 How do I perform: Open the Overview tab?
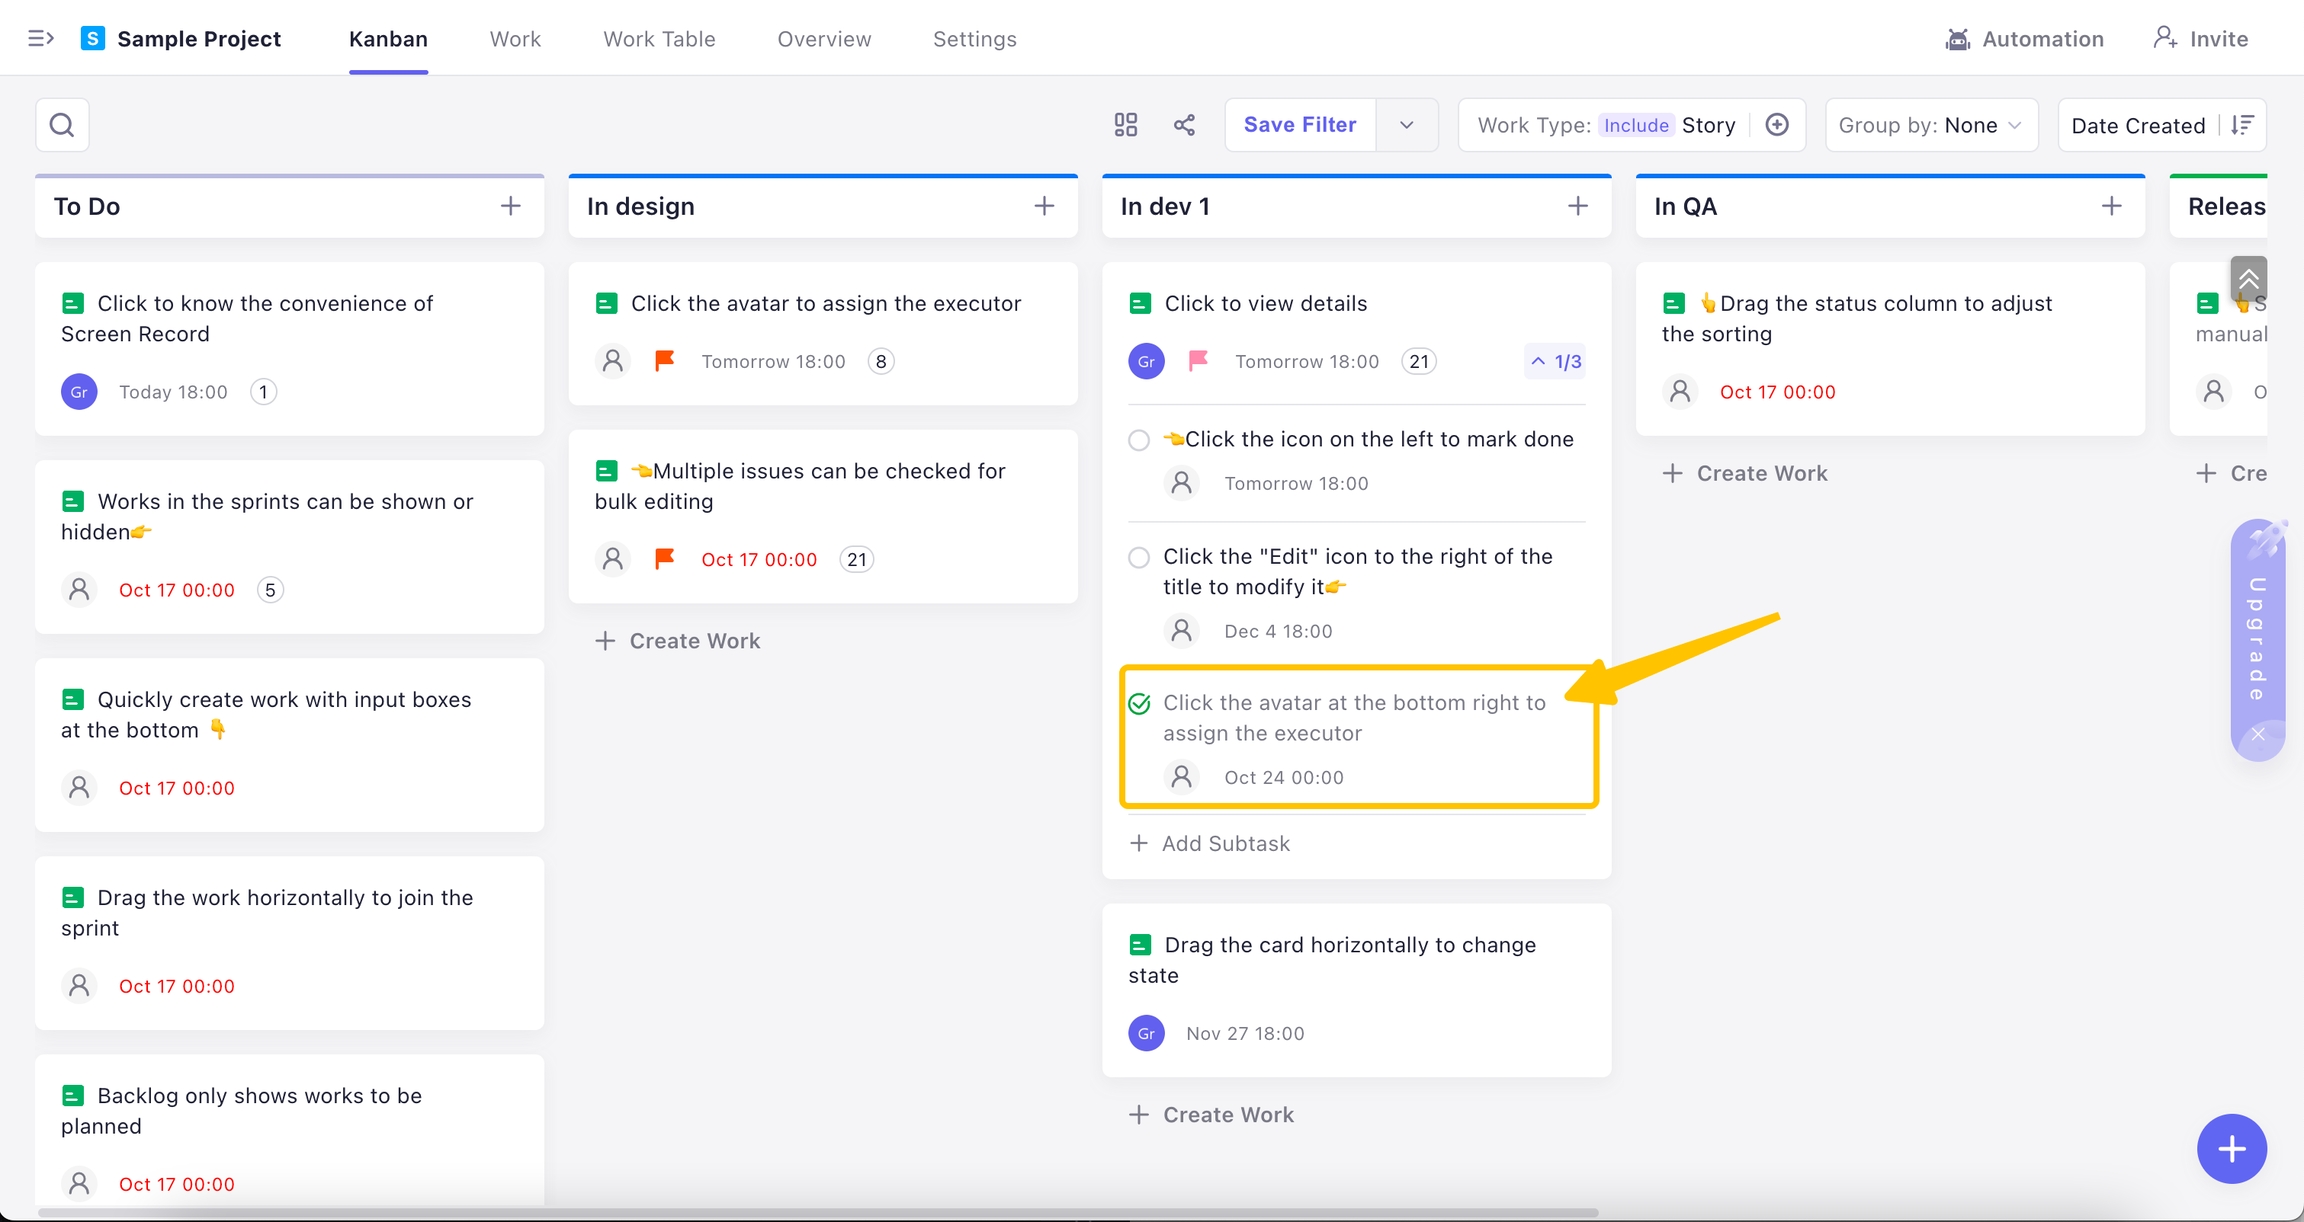pos(824,39)
